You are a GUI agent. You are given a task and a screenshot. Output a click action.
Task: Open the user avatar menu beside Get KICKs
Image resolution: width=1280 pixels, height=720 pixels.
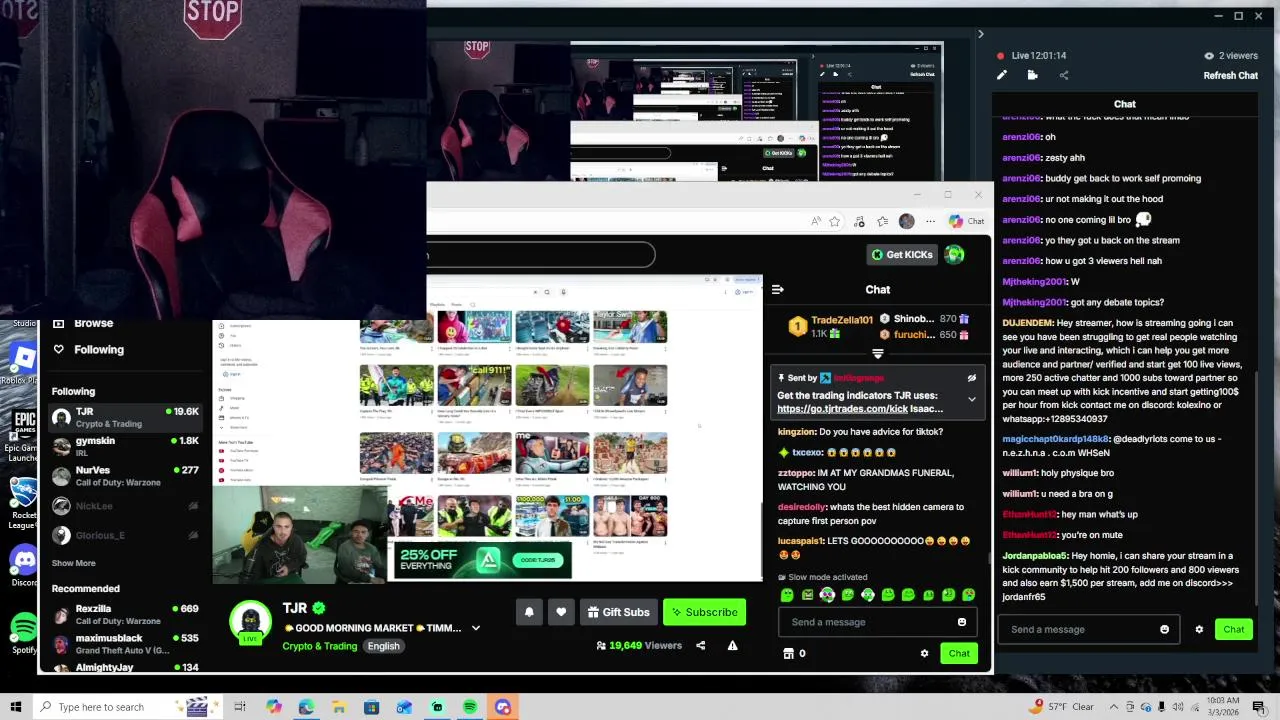(955, 254)
